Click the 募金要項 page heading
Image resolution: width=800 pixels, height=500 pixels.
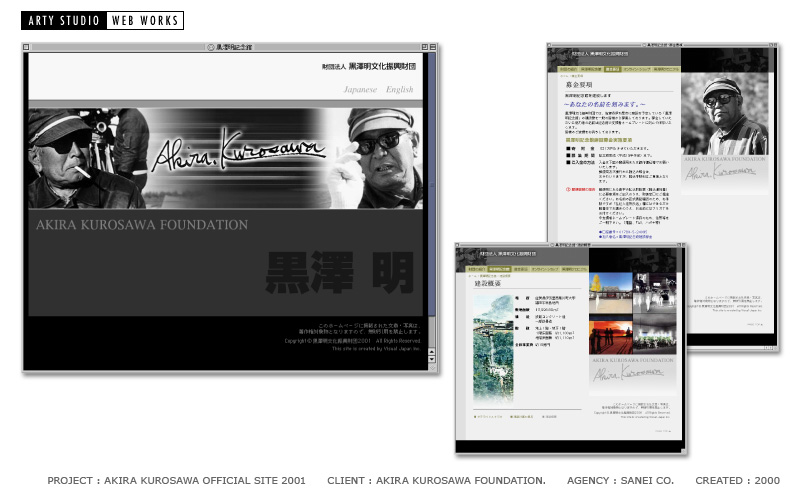[579, 85]
